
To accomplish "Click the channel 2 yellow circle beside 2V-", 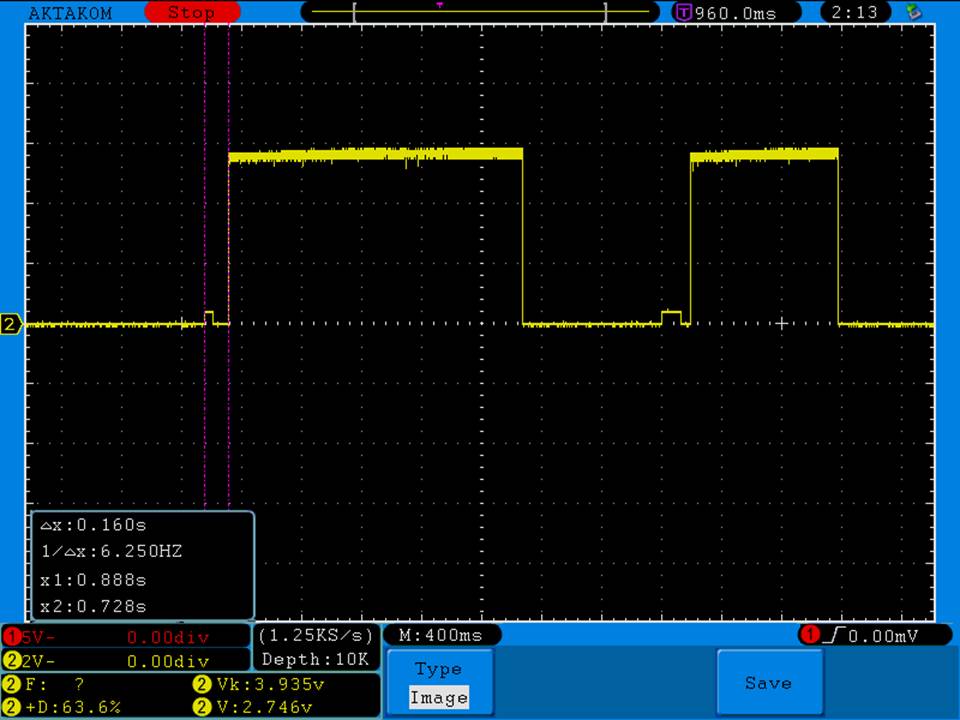I will 12,661.
